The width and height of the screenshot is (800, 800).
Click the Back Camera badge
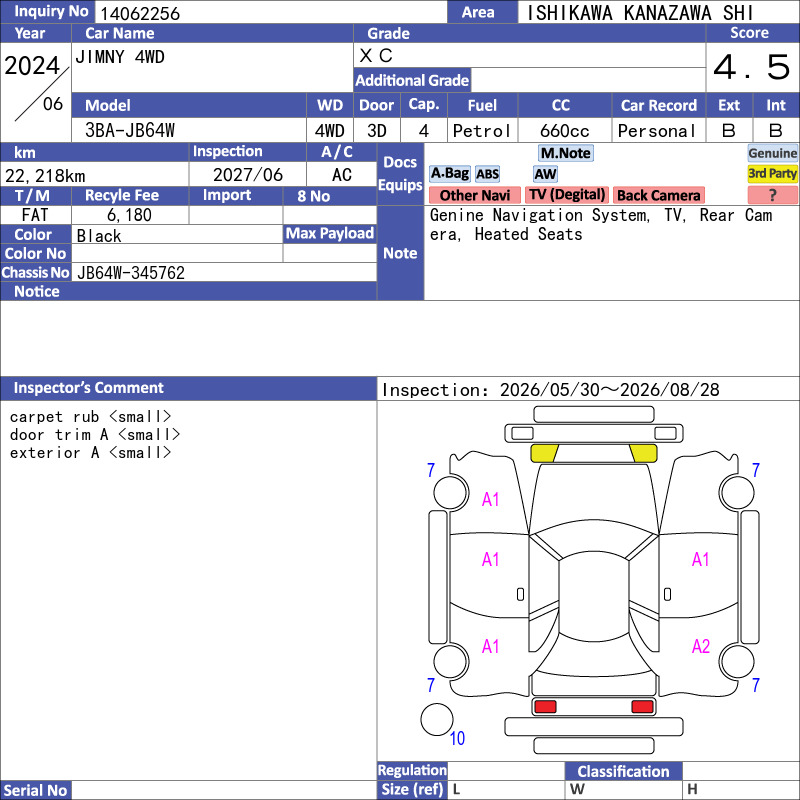coord(658,195)
